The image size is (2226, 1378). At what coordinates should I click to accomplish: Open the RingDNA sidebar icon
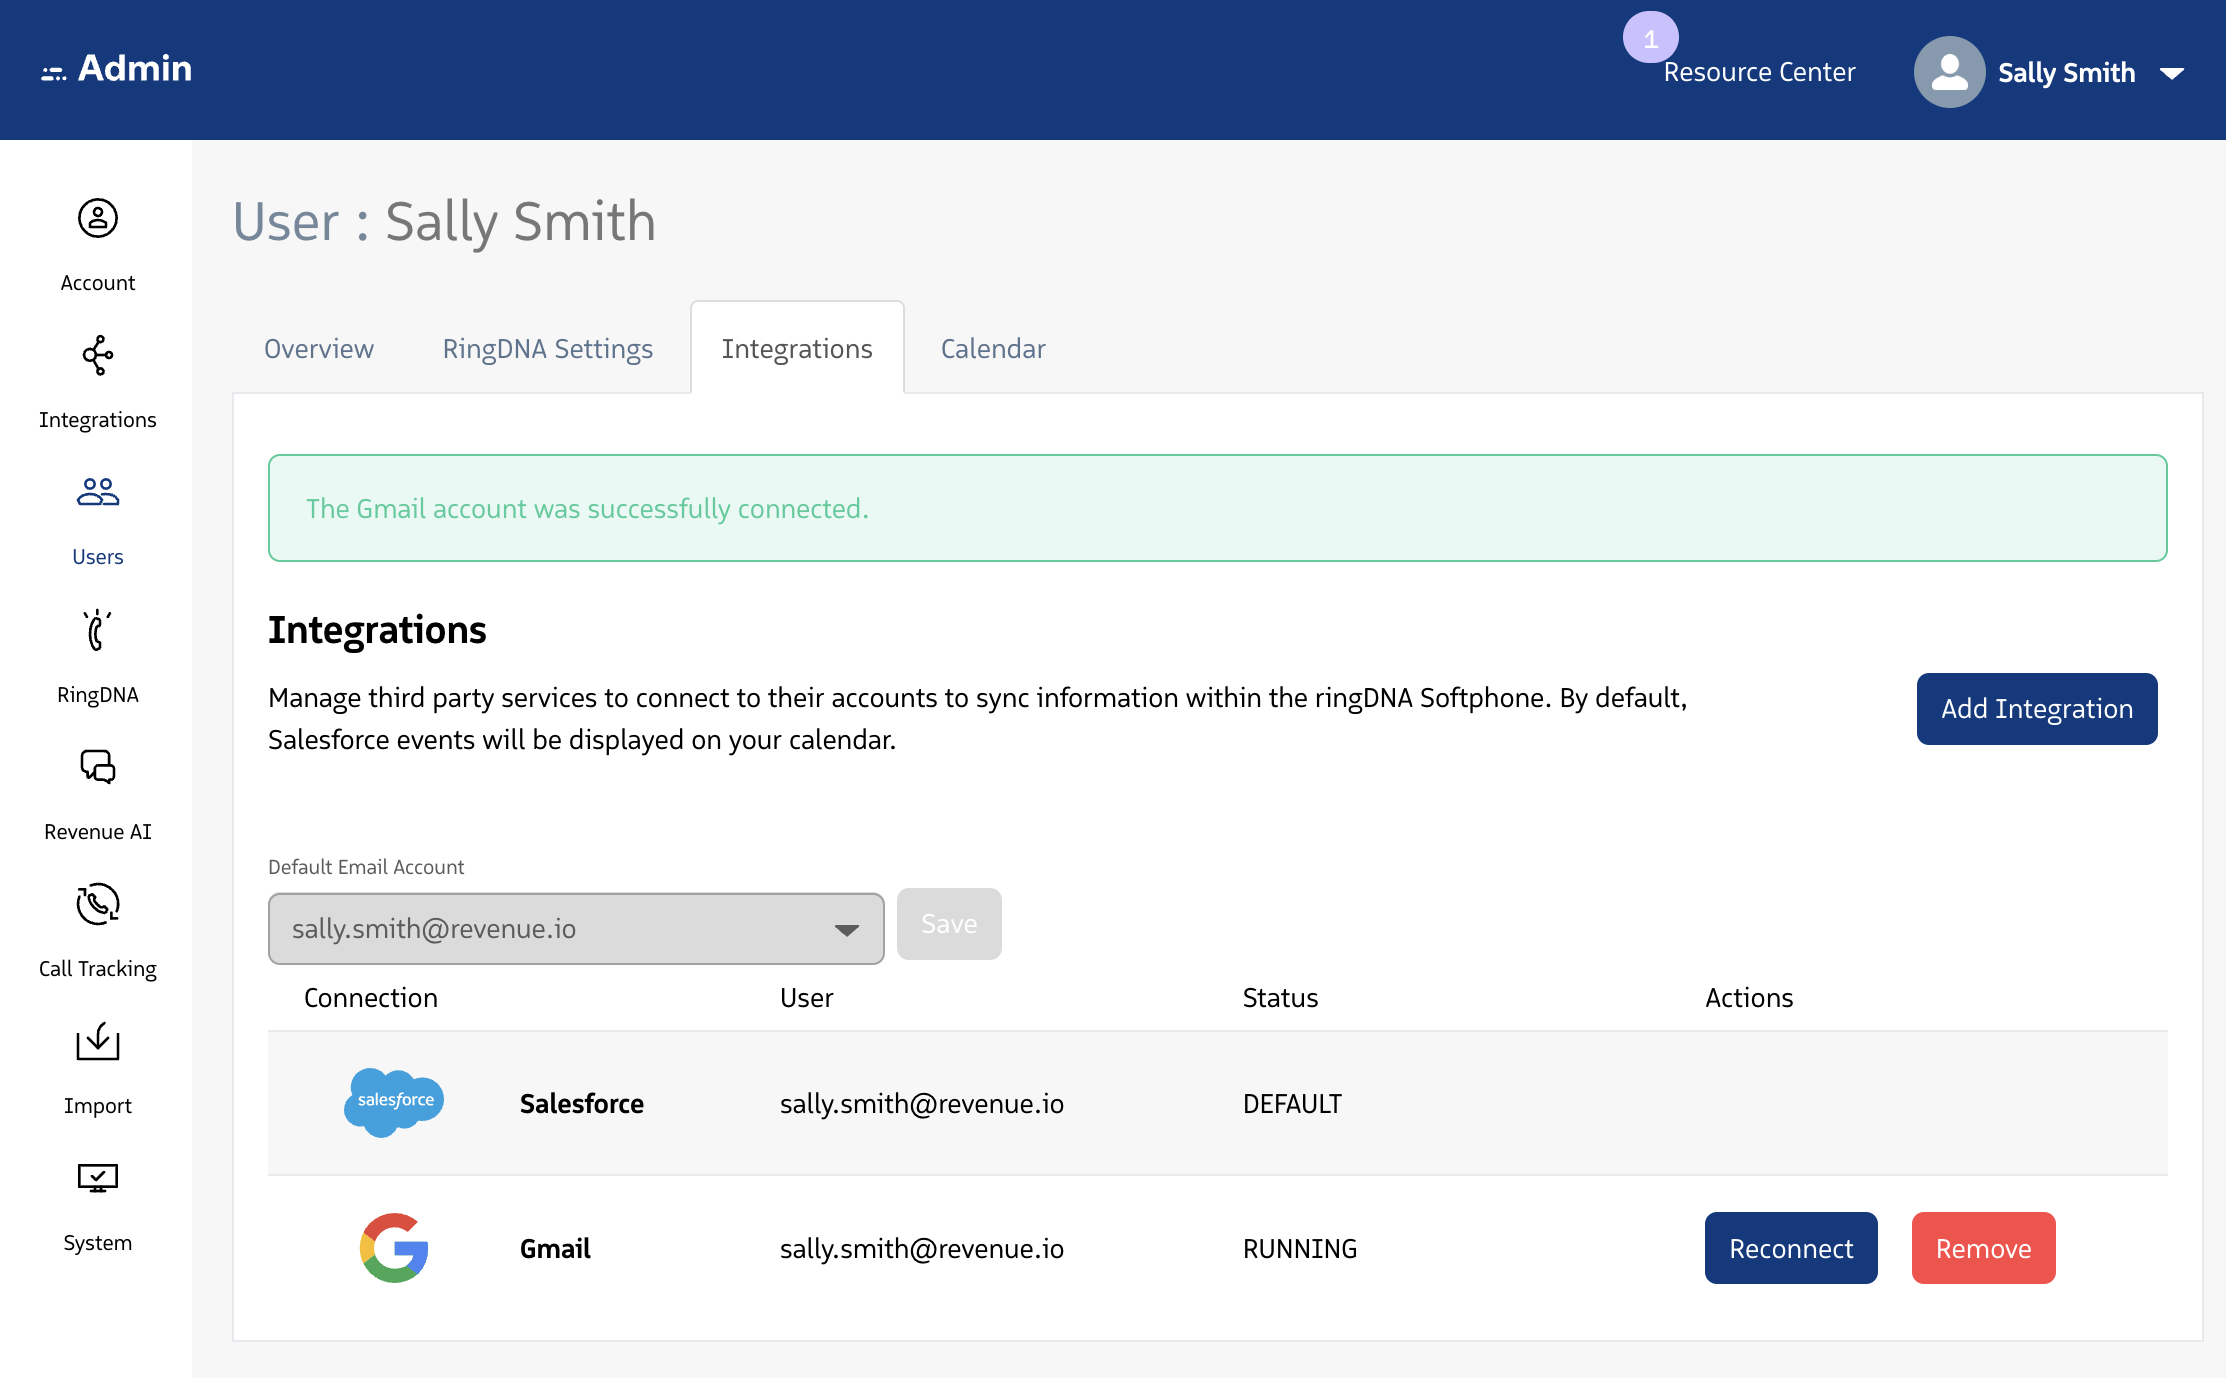pos(97,630)
